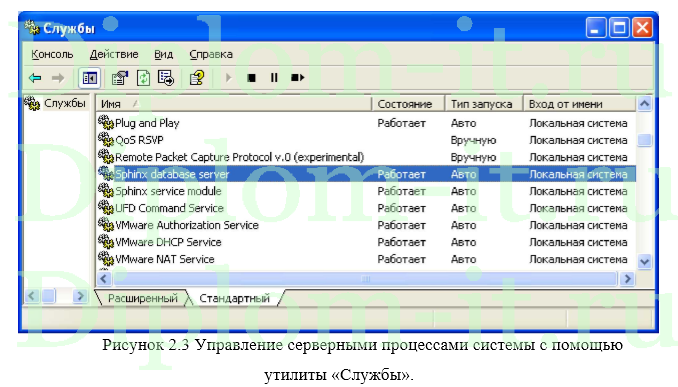Viewport: 678px width, 387px height.
Task: Click the list horizontal scrollbar right arrow
Action: (627, 279)
